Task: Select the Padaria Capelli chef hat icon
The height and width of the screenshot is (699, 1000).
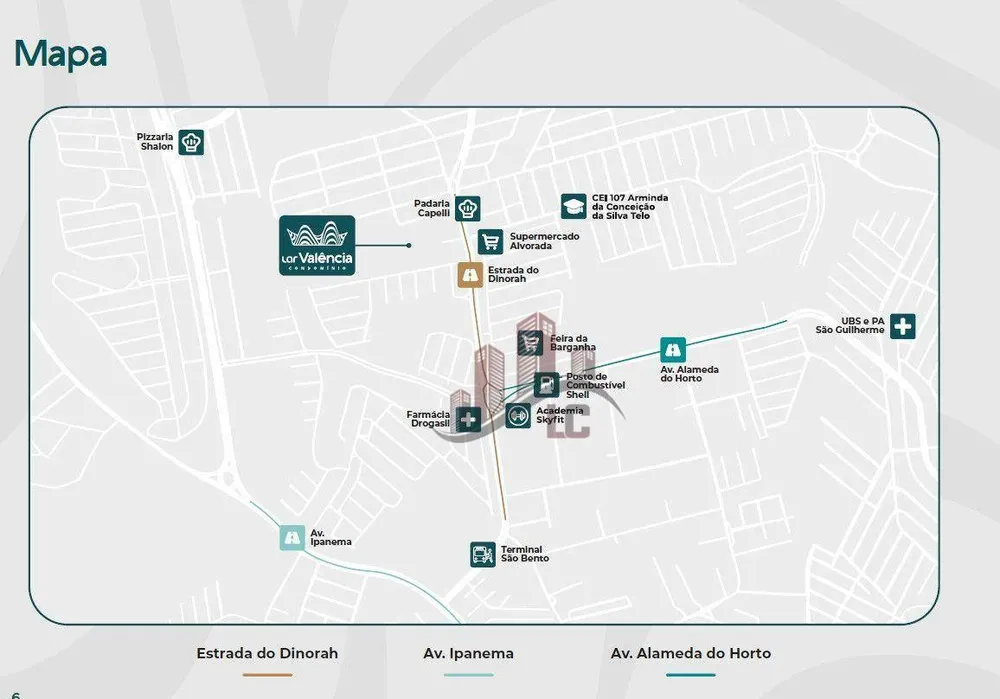Action: pos(467,209)
